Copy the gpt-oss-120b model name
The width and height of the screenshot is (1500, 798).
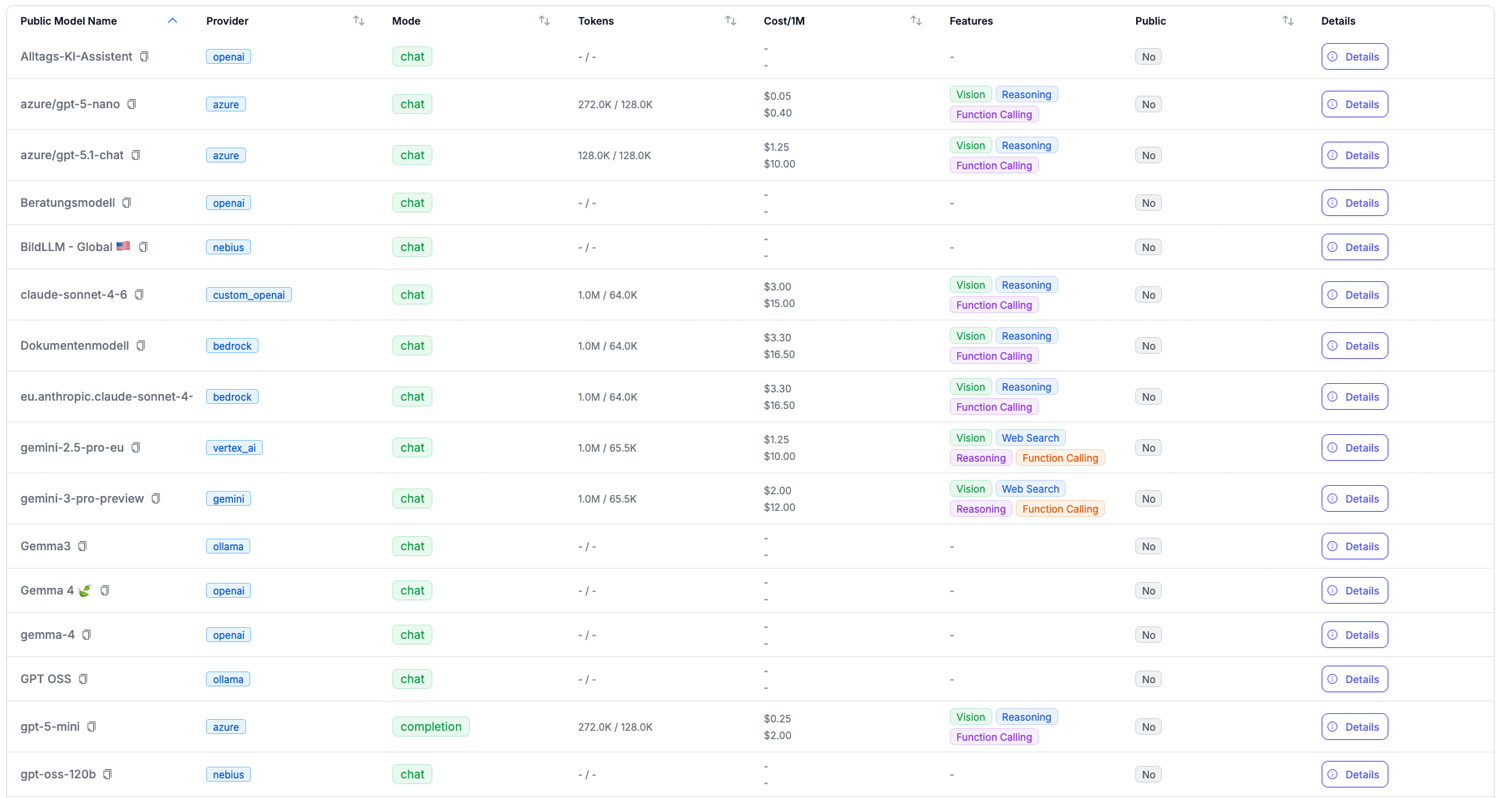(x=107, y=775)
